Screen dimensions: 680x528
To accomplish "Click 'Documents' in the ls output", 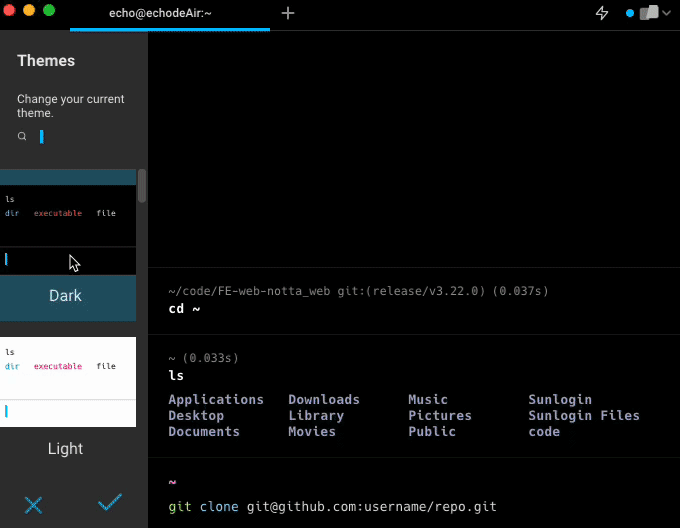I will [x=204, y=431].
